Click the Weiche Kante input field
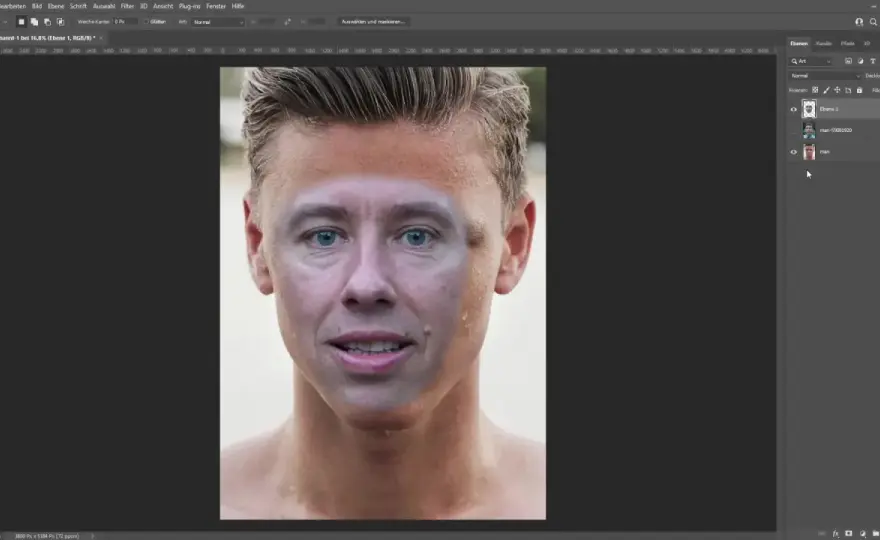Viewport: 880px width, 540px height. pos(125,22)
